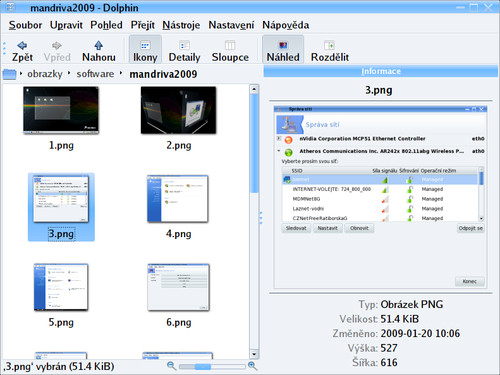Image resolution: width=500 pixels, height=375 pixels.
Task: Split the view with Rozdělit
Action: tap(330, 51)
